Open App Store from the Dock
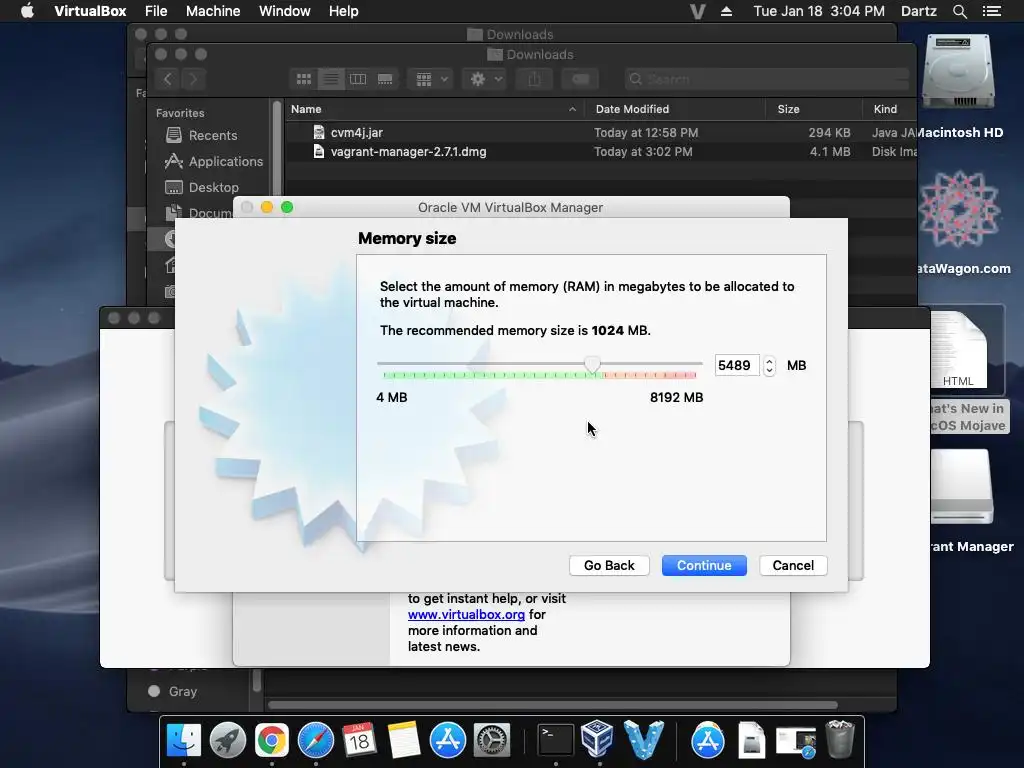This screenshot has width=1024, height=768. point(447,741)
